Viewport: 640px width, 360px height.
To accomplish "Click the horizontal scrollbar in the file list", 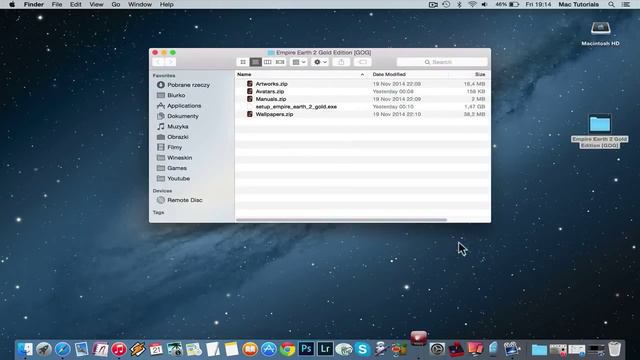I will click(341, 220).
